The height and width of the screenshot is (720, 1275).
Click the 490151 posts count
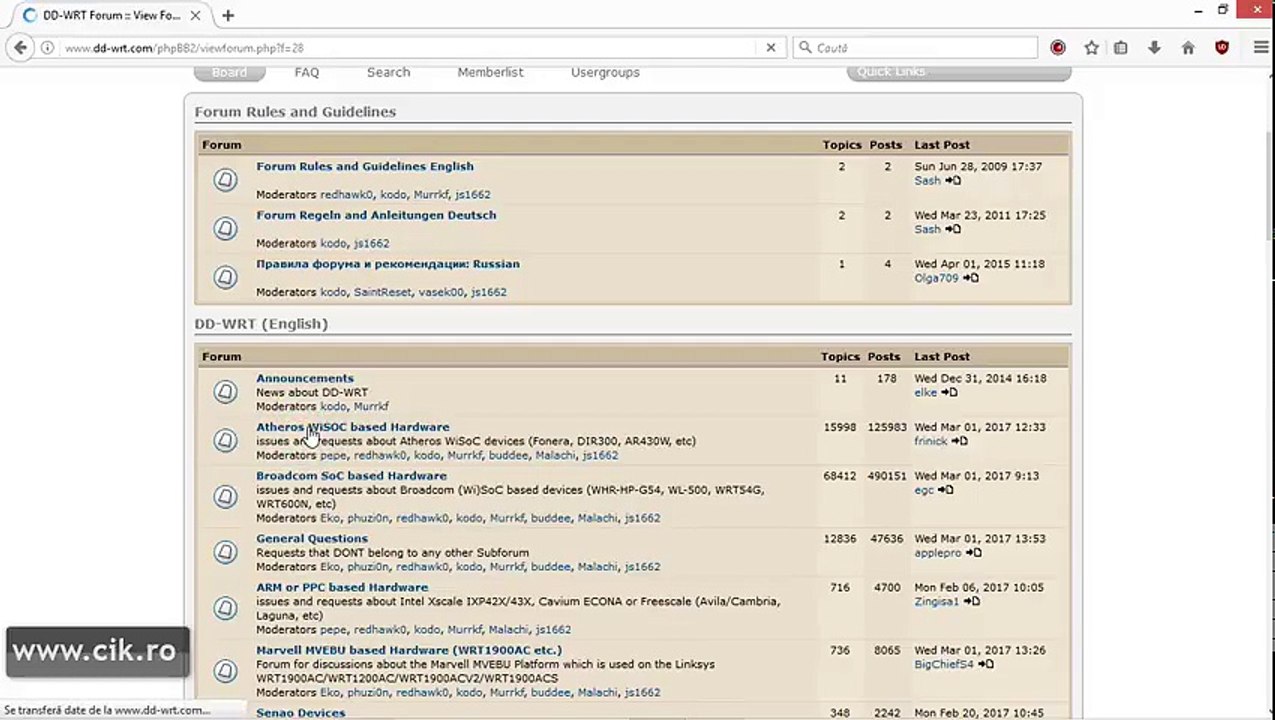[x=886, y=476]
